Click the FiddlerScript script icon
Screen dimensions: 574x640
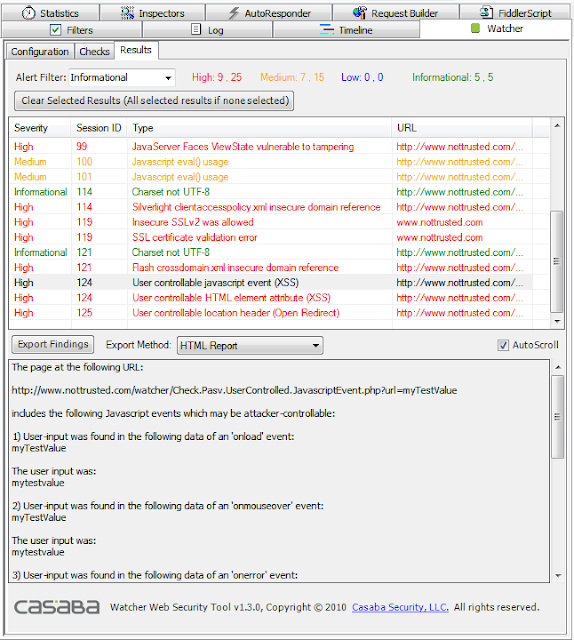coord(486,13)
